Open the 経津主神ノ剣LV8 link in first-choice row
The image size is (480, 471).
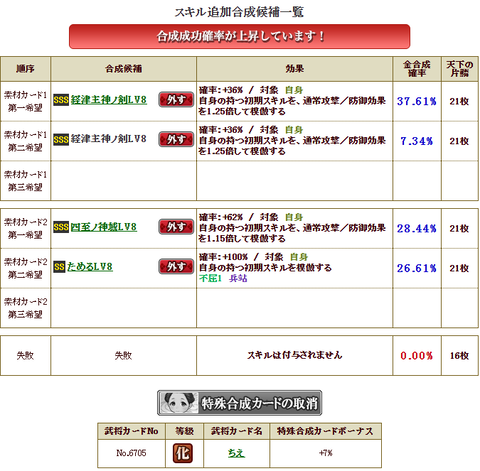point(108,100)
